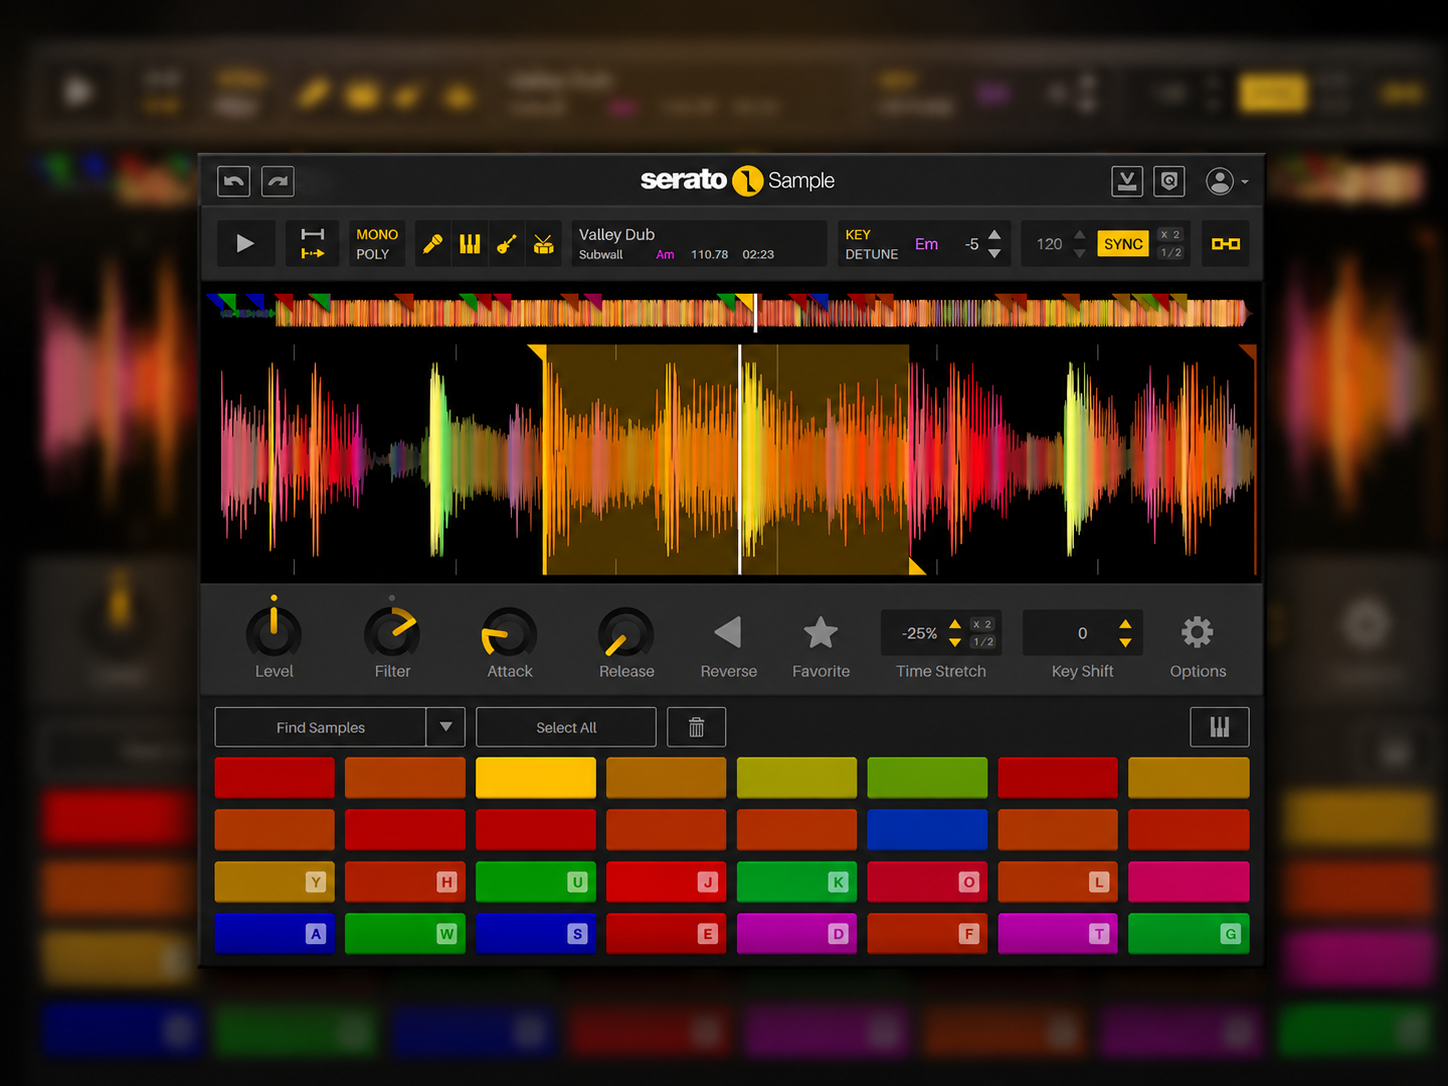This screenshot has width=1448, height=1086.
Task: Click the yellow link chain icon
Action: tap(1226, 243)
